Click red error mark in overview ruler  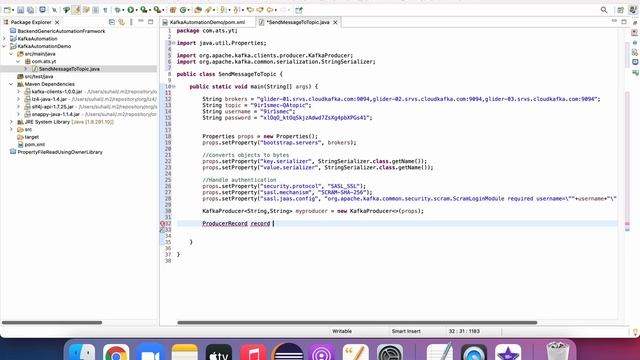[x=627, y=224]
